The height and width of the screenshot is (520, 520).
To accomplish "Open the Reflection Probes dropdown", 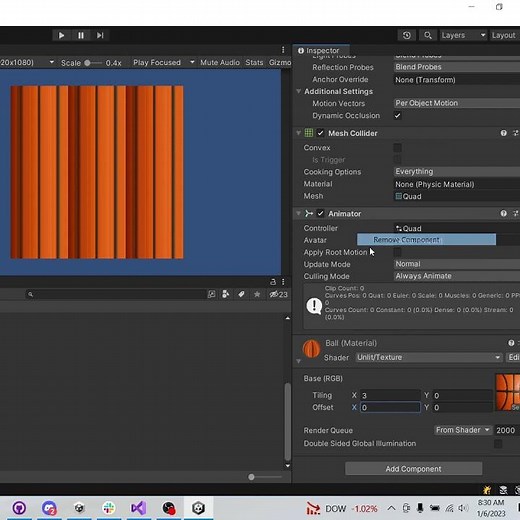I will [457, 67].
